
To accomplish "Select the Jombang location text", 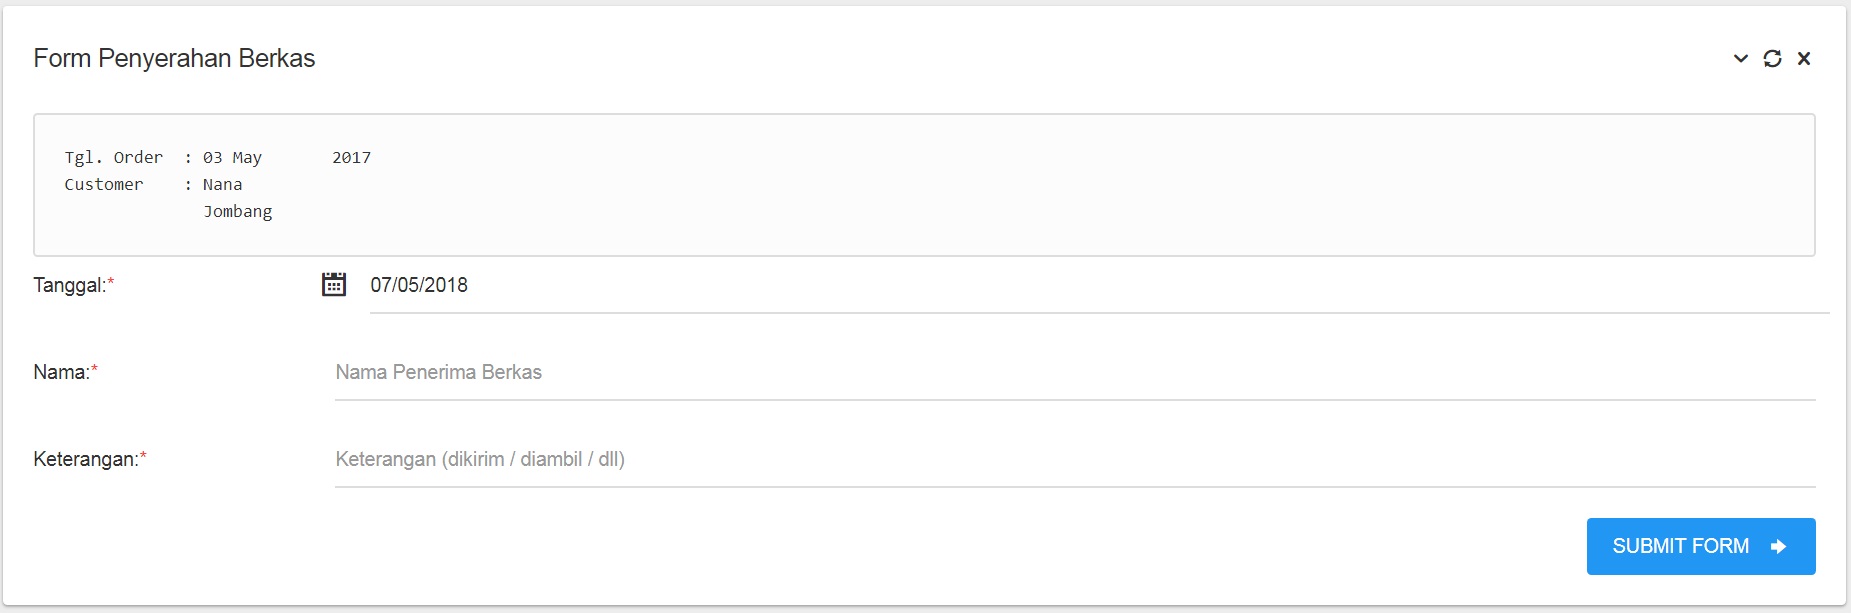I will pyautogui.click(x=238, y=211).
